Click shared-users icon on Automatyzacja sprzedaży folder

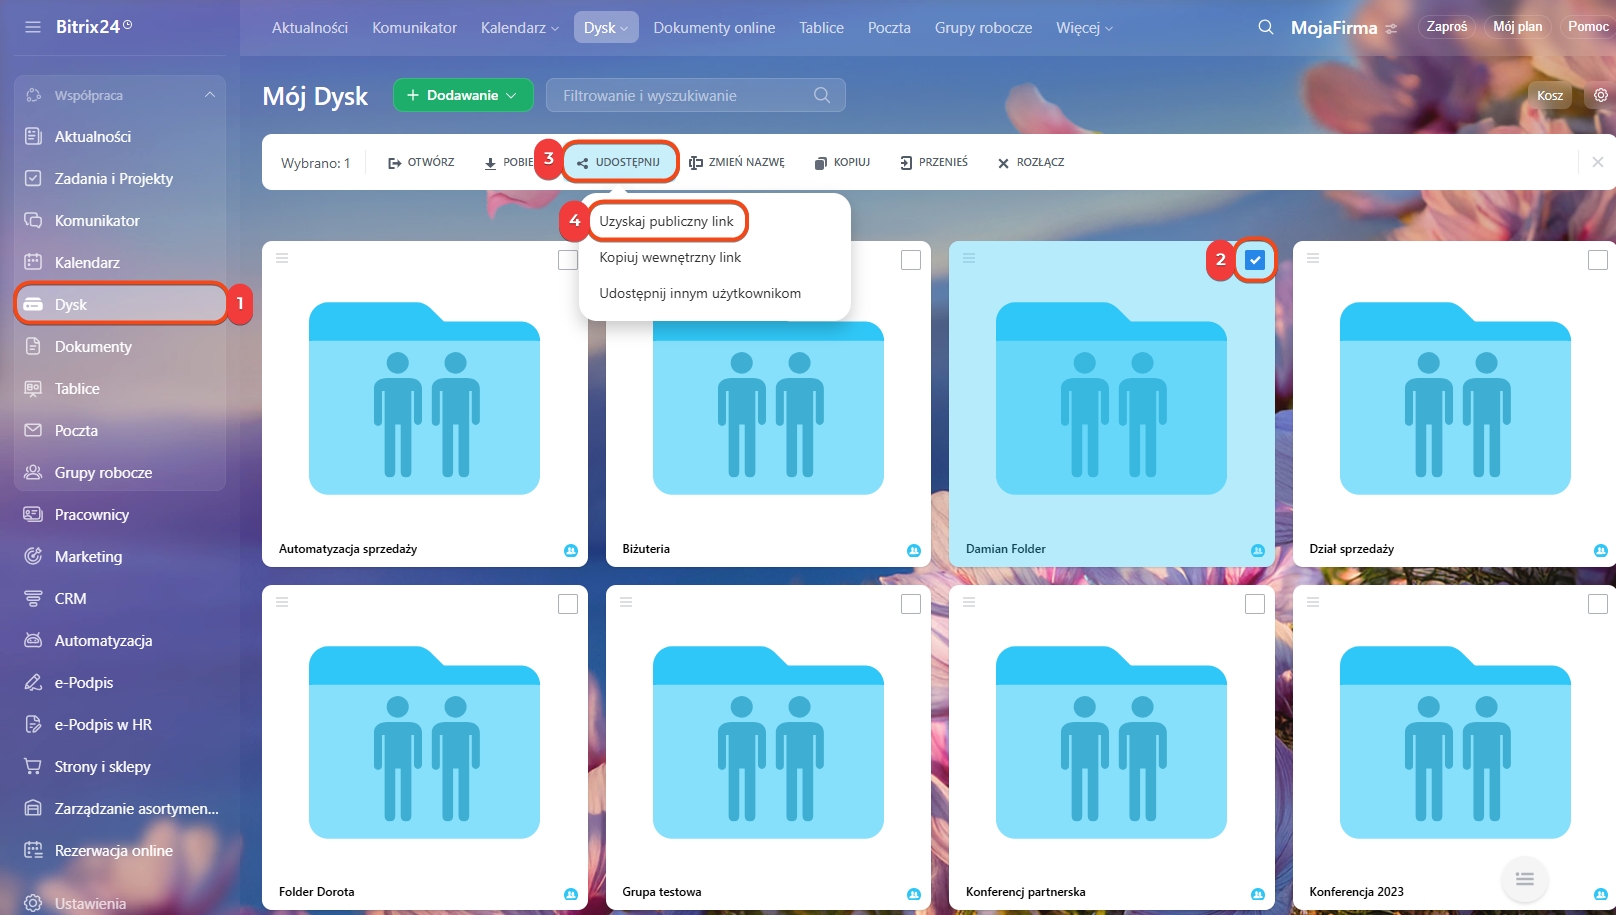[571, 550]
